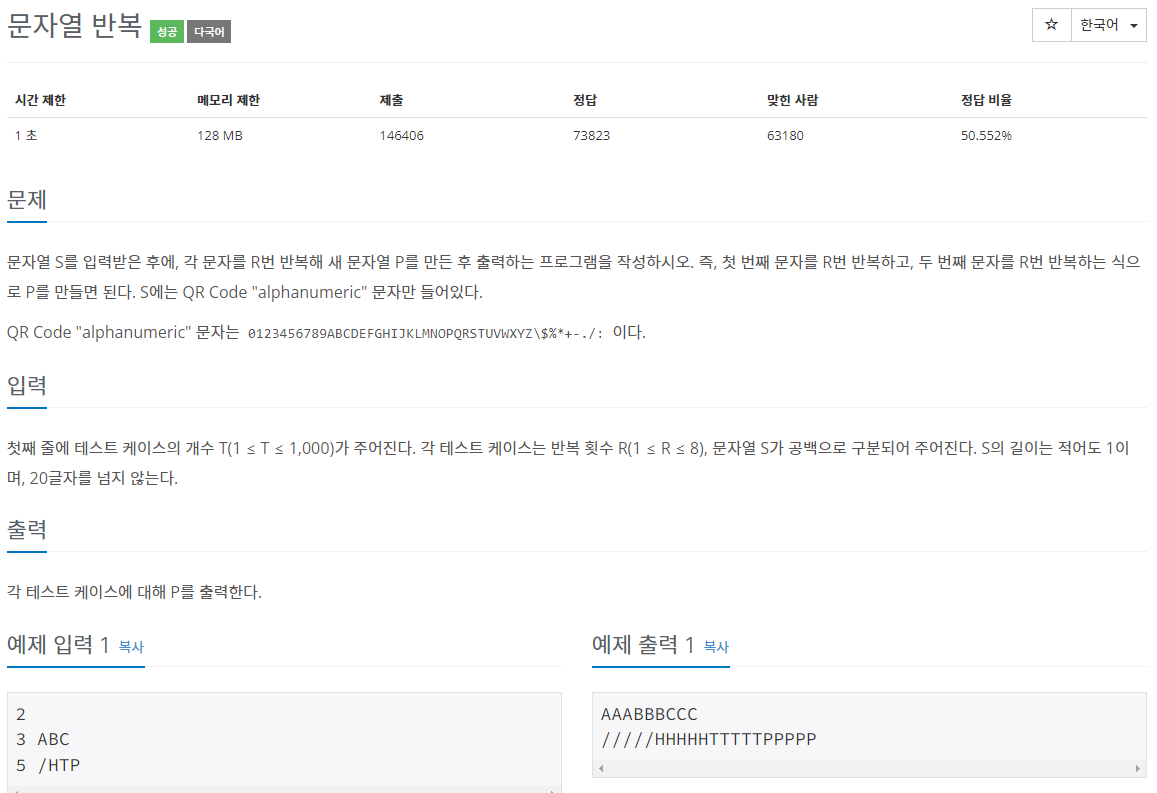Click the gray 다국어 badge
Viewport: 1157px width, 793px height.
(209, 32)
